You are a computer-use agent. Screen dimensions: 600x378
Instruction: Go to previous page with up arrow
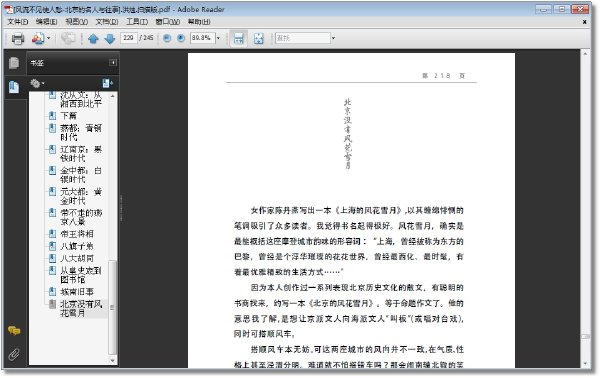tap(93, 38)
